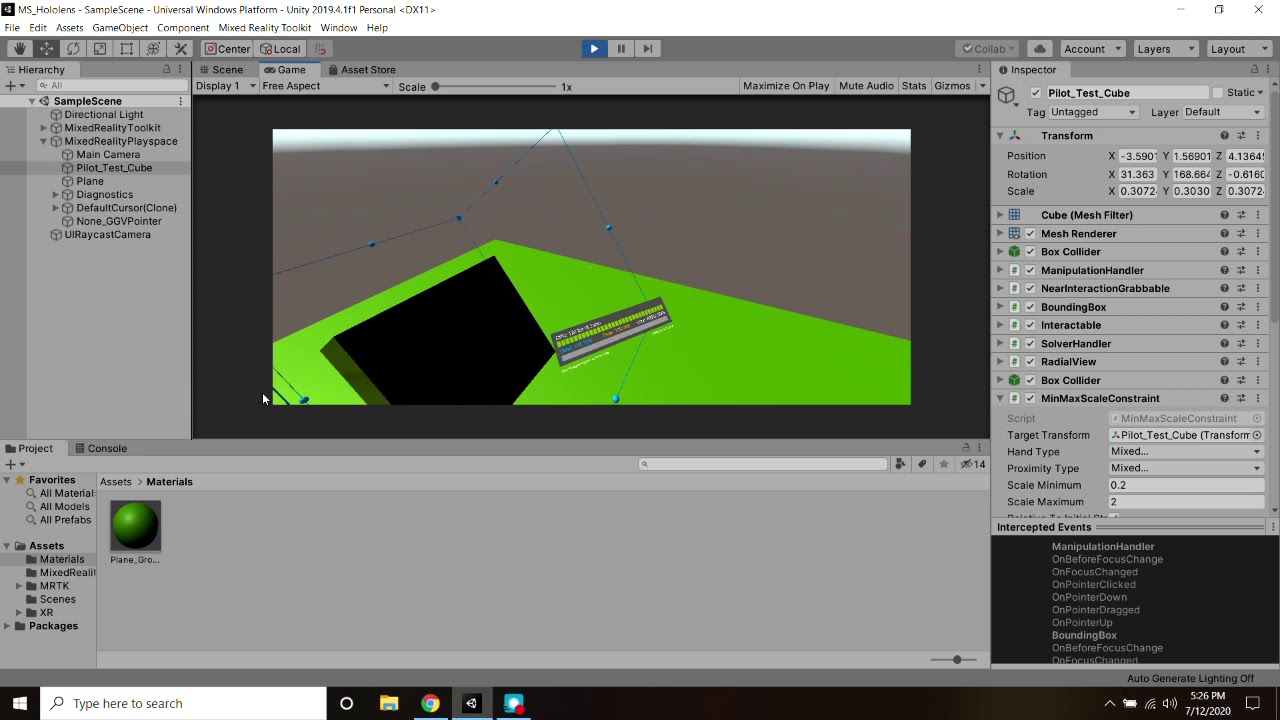Click search by type icon in Project

900,464
